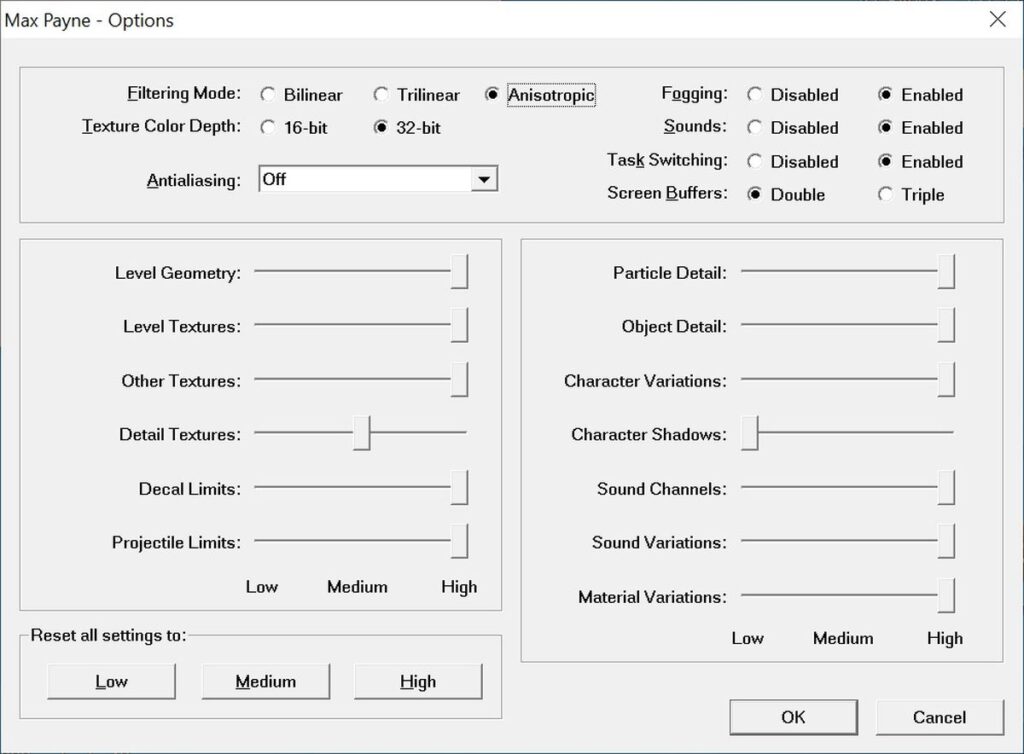Click the Reset all settings to caption
This screenshot has height=754, width=1024.
coord(108,635)
